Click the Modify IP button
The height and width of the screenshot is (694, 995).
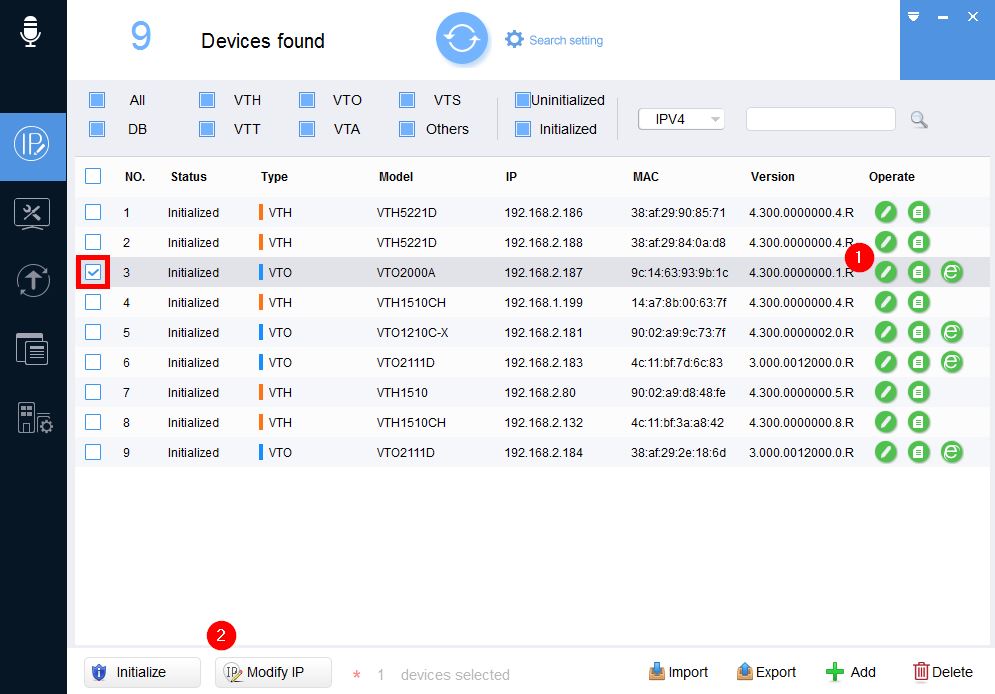click(x=273, y=672)
